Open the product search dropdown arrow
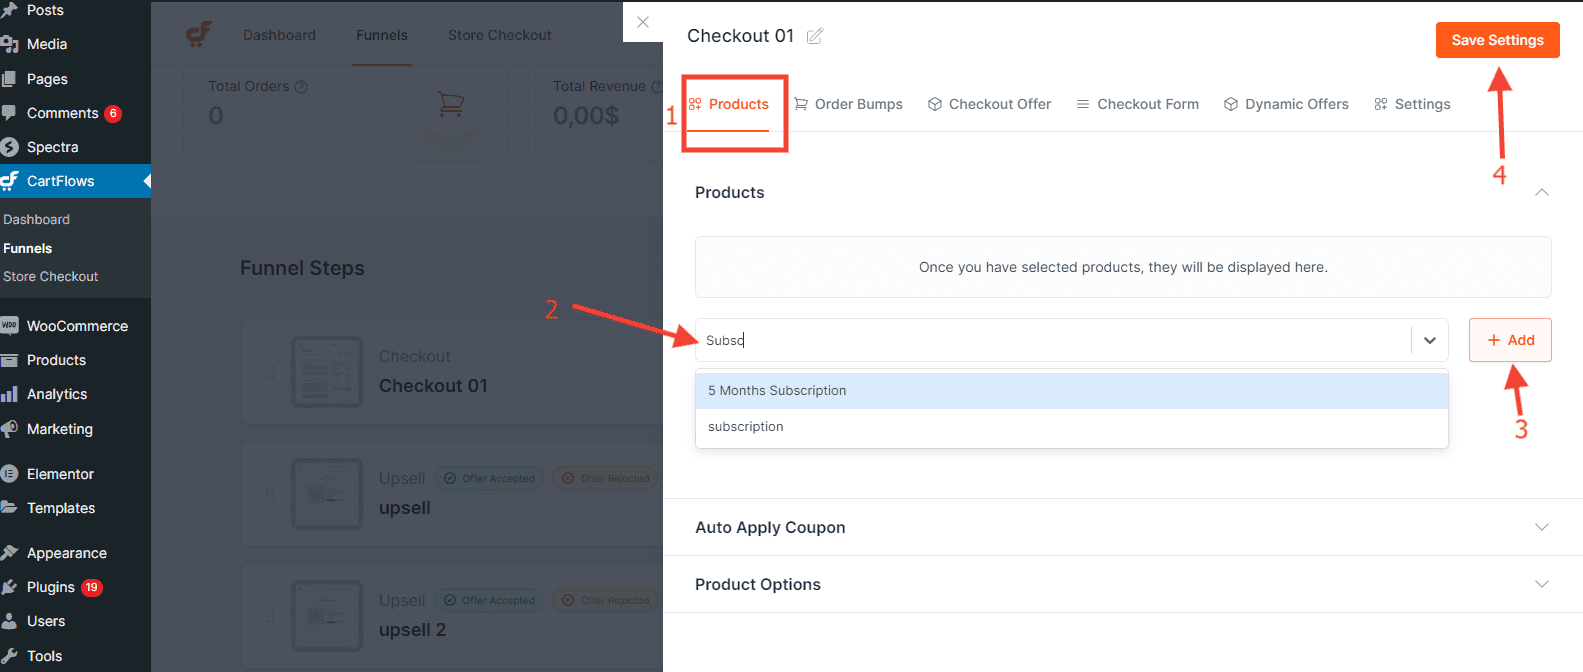 (x=1430, y=340)
